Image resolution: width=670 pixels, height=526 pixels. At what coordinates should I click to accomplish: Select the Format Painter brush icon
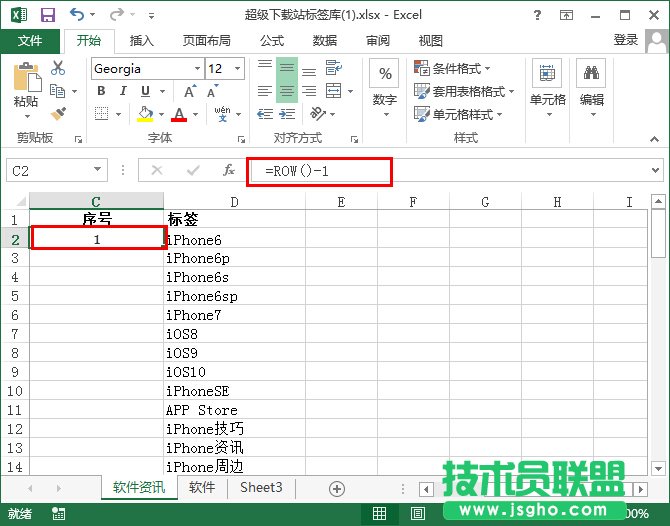[x=58, y=114]
